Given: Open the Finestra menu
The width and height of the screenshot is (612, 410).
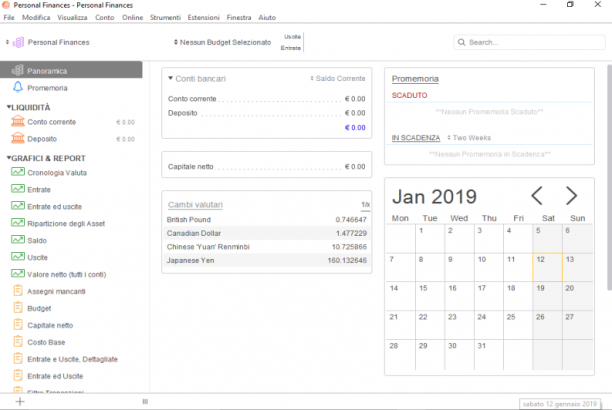Looking at the screenshot, I should coord(239,18).
